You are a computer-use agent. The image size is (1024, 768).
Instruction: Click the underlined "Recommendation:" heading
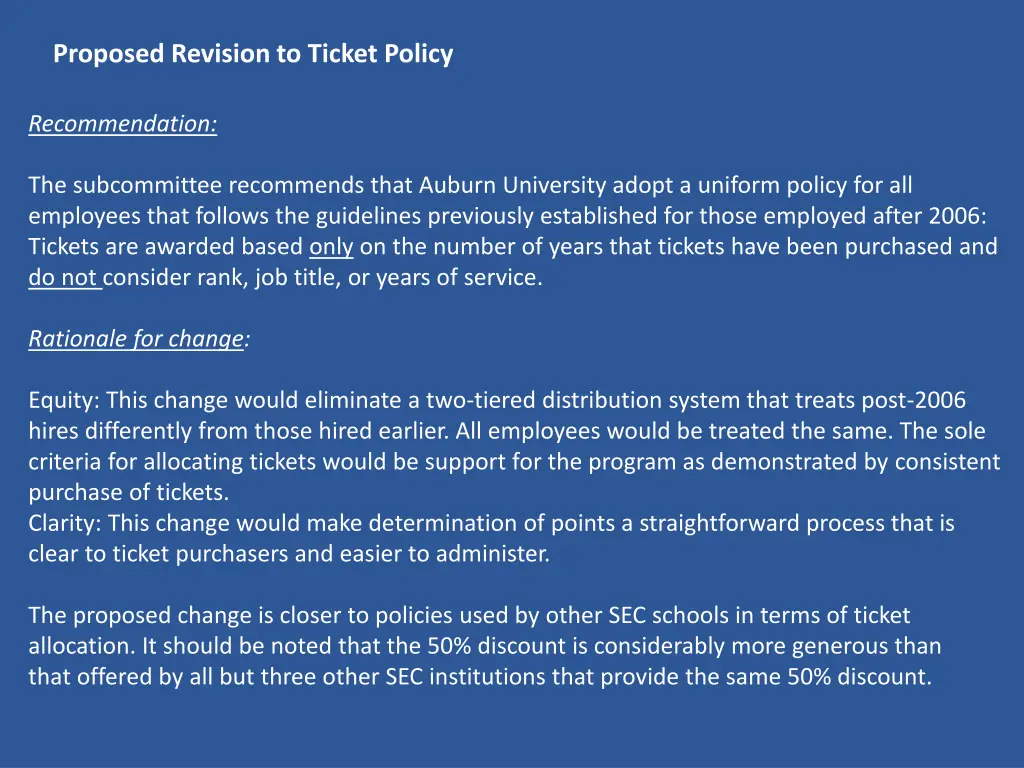click(123, 124)
